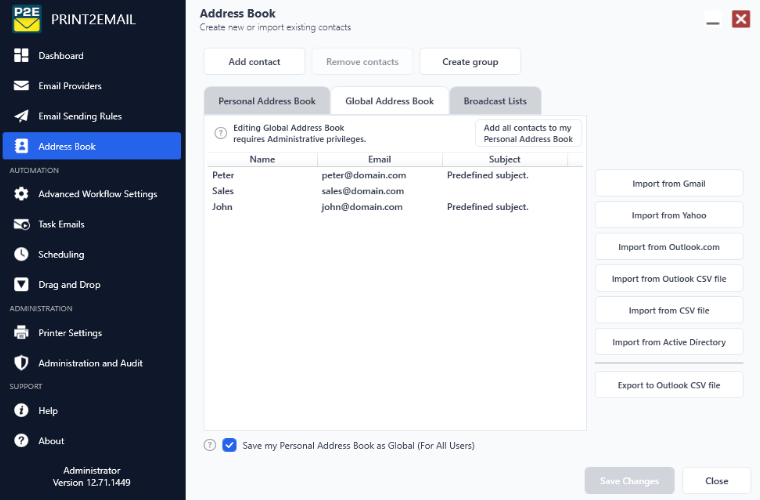The width and height of the screenshot is (760, 500).
Task: Click the Scheduling clock icon
Action: pos(21,254)
